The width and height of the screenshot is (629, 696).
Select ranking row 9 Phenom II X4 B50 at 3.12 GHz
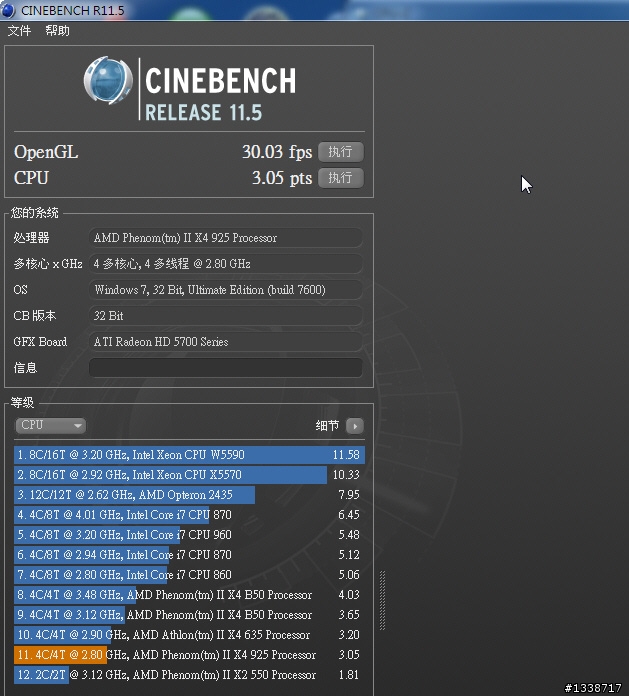[x=189, y=615]
